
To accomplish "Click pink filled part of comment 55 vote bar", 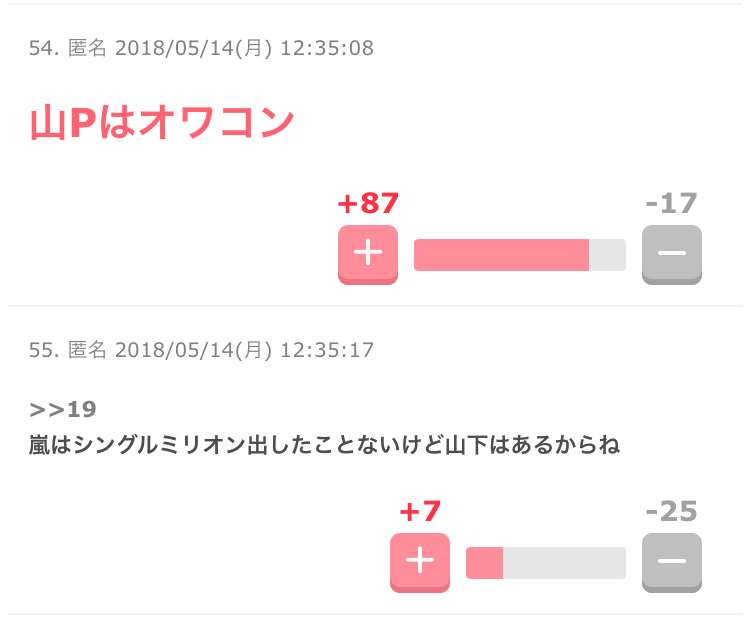I will 485,563.
